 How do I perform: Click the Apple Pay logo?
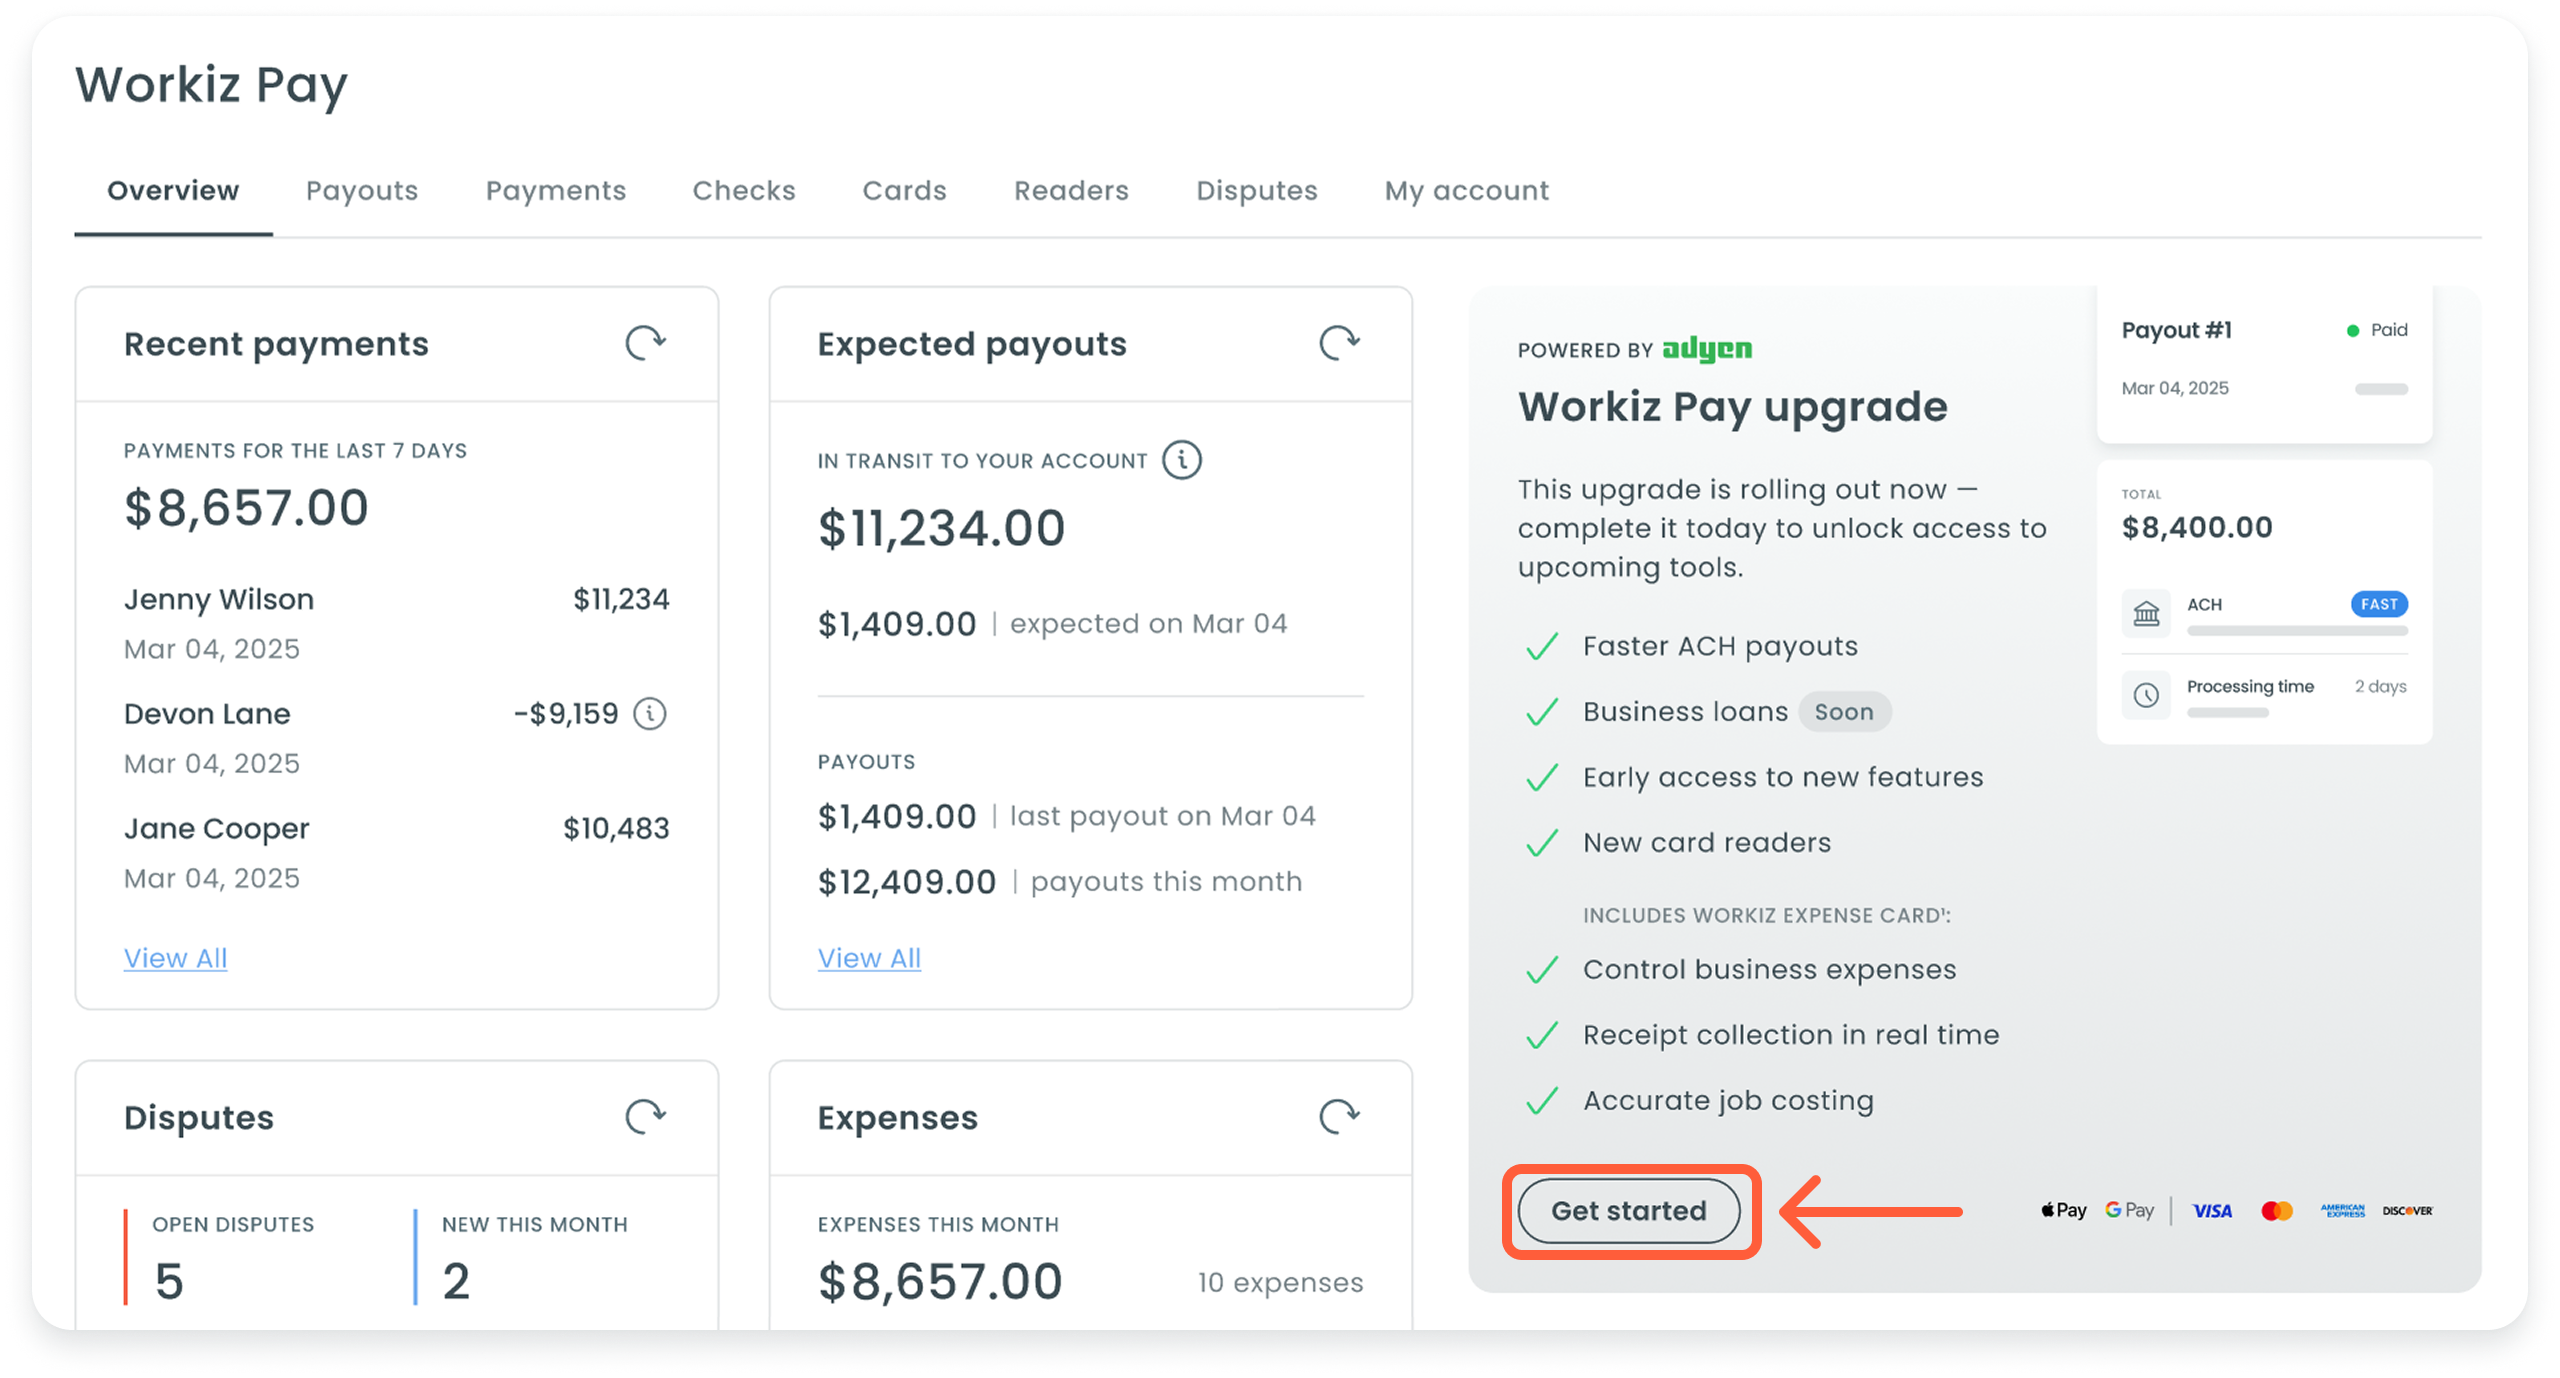point(2063,1210)
